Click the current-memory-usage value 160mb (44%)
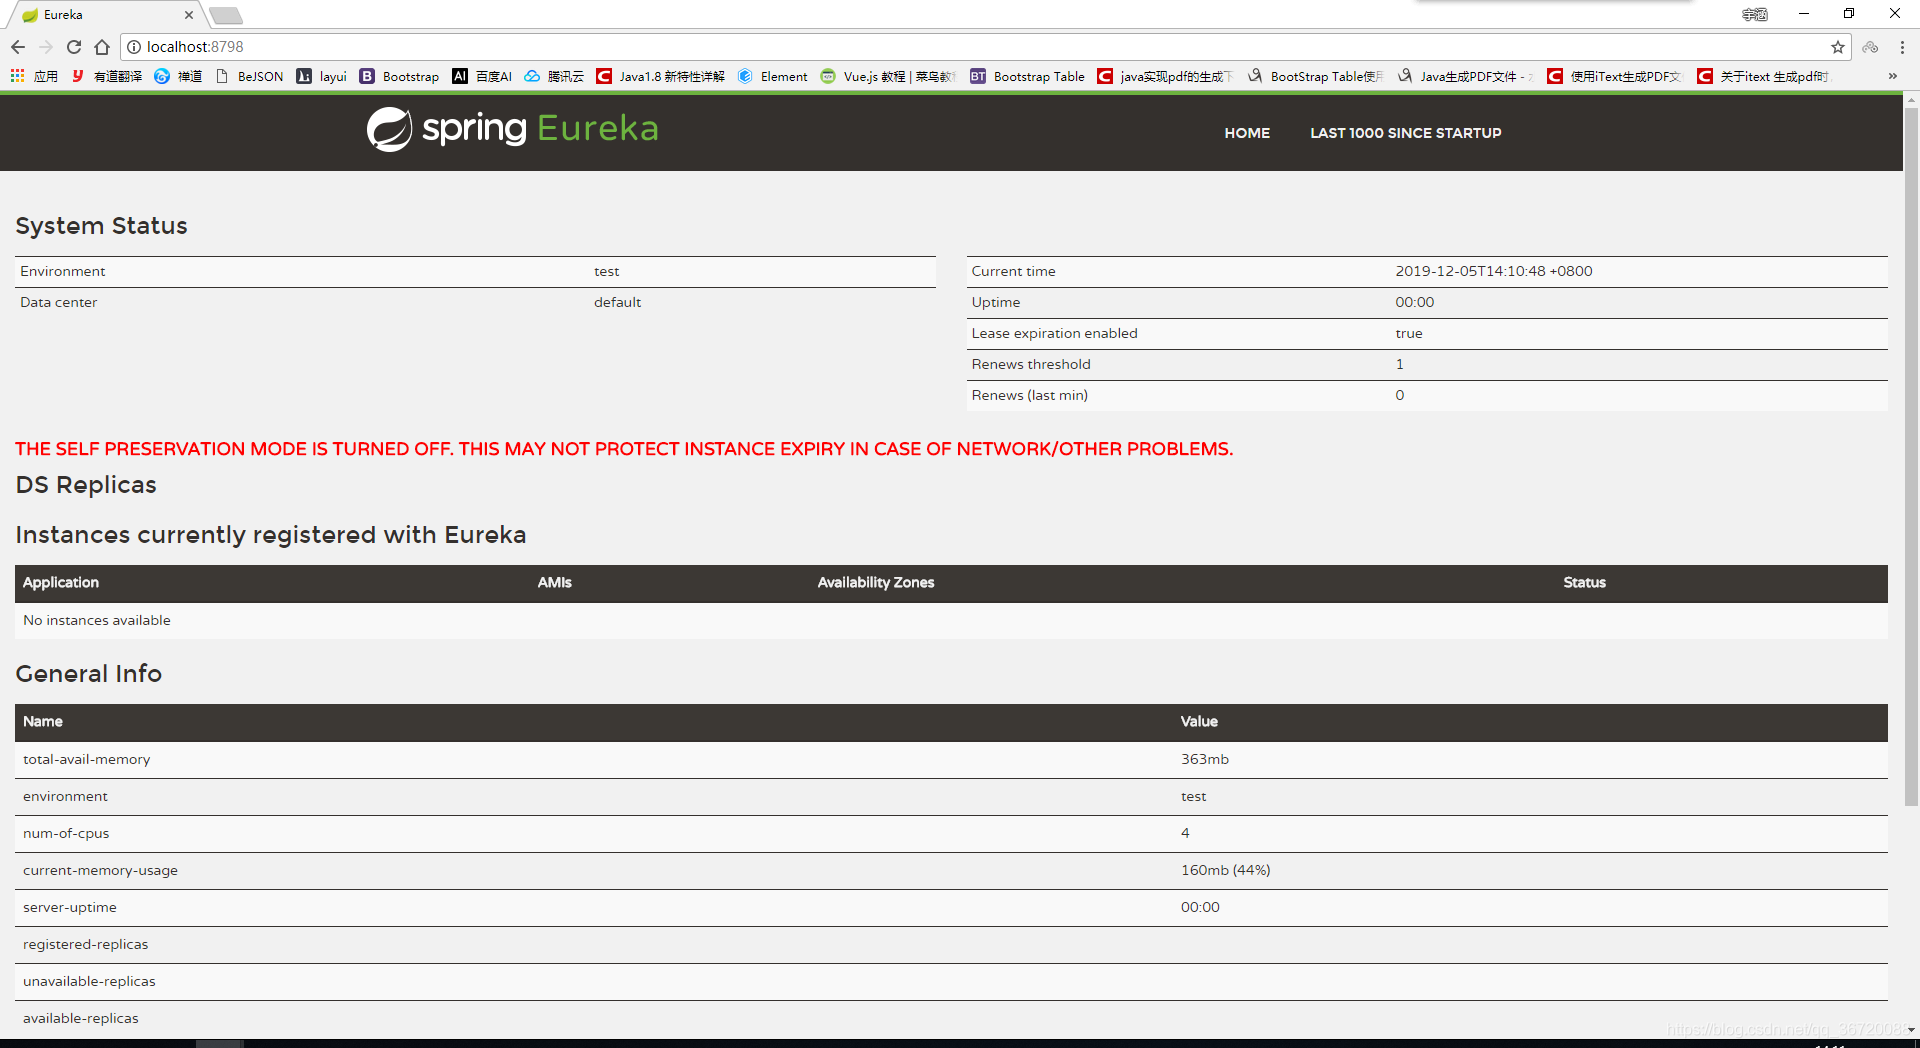The image size is (1920, 1048). (x=1226, y=871)
